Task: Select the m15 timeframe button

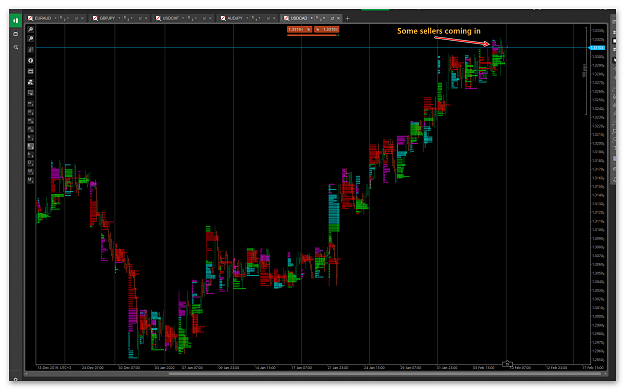Action: tap(30, 120)
